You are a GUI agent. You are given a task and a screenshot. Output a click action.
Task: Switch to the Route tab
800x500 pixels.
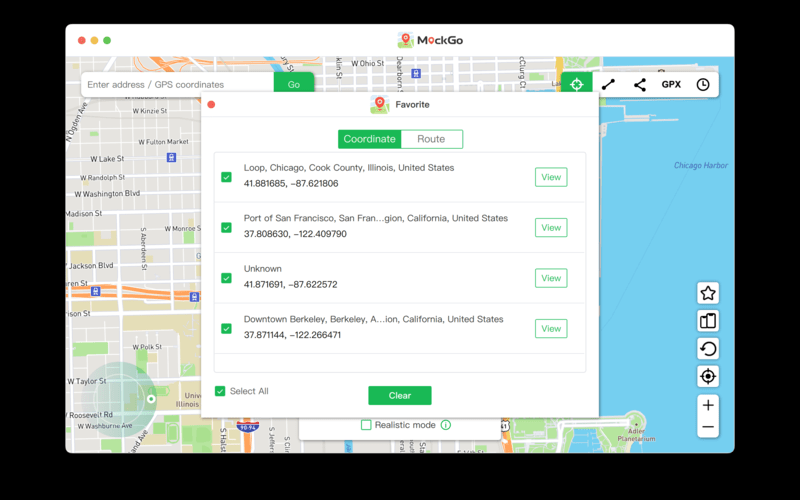[x=432, y=139]
